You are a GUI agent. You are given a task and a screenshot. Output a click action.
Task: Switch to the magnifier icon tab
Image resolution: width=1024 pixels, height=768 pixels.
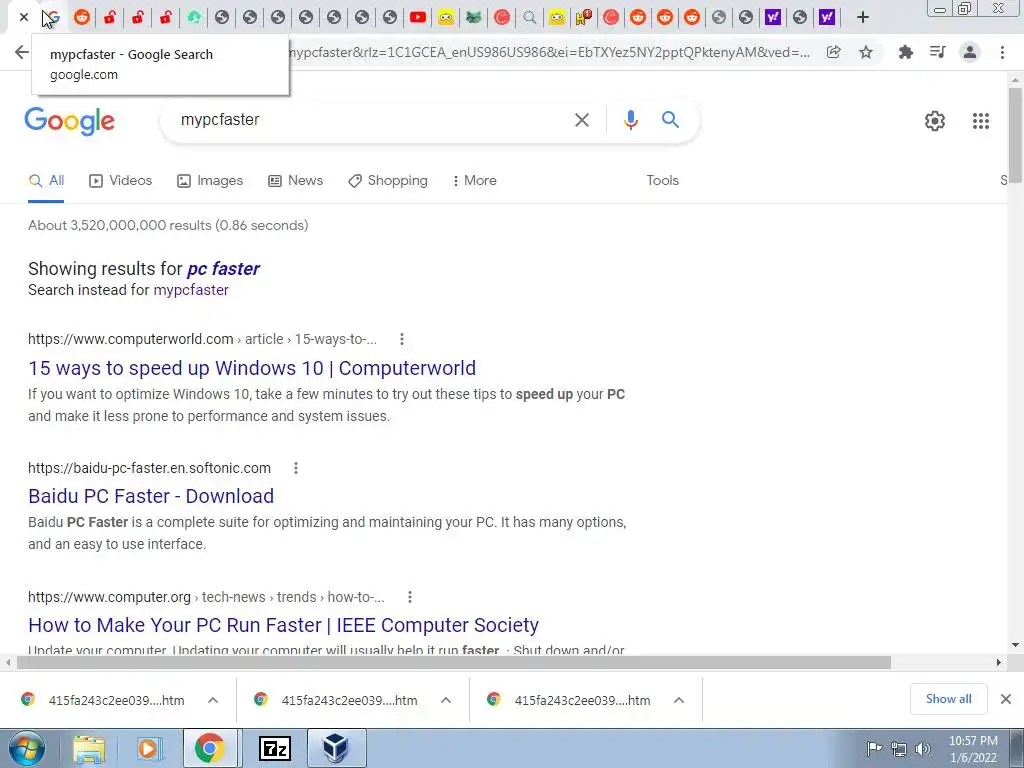(x=530, y=18)
